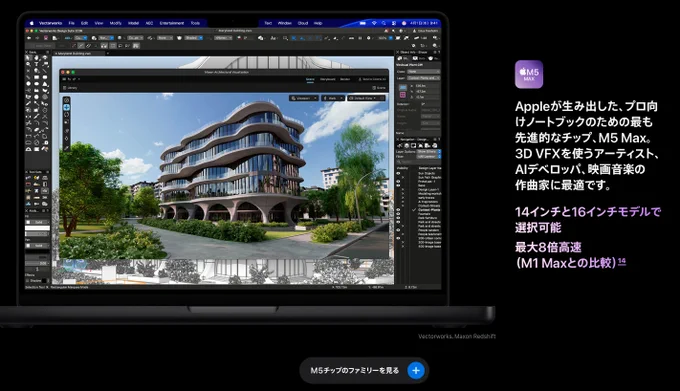Open the Viewport dropdown in Vision window

(x=304, y=98)
